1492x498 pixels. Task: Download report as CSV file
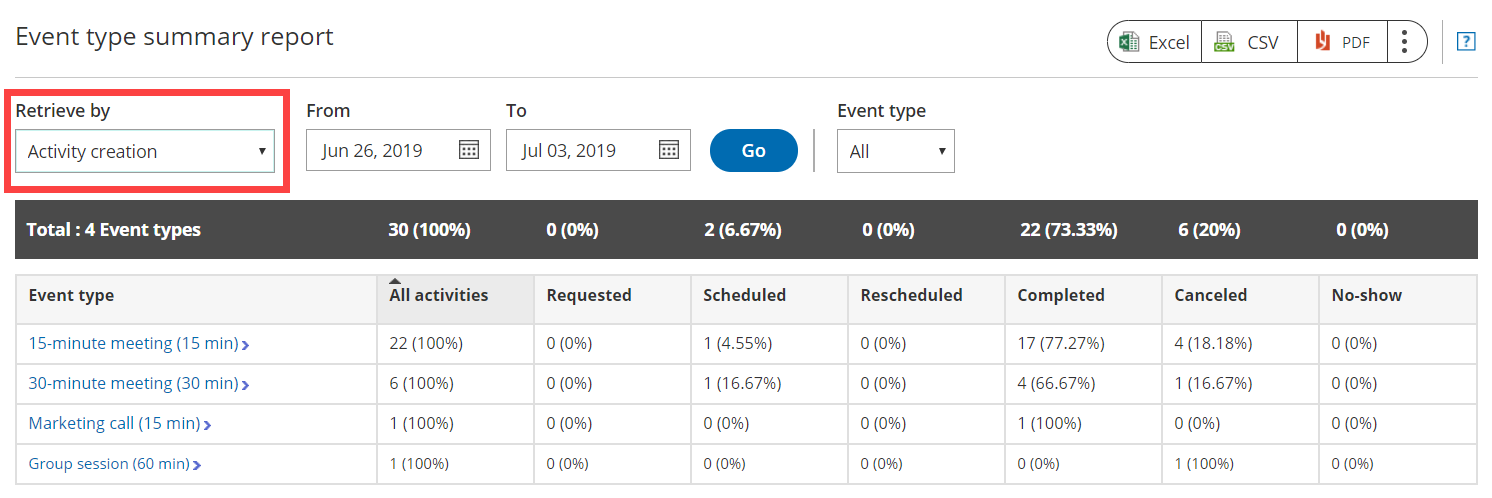pos(1247,42)
